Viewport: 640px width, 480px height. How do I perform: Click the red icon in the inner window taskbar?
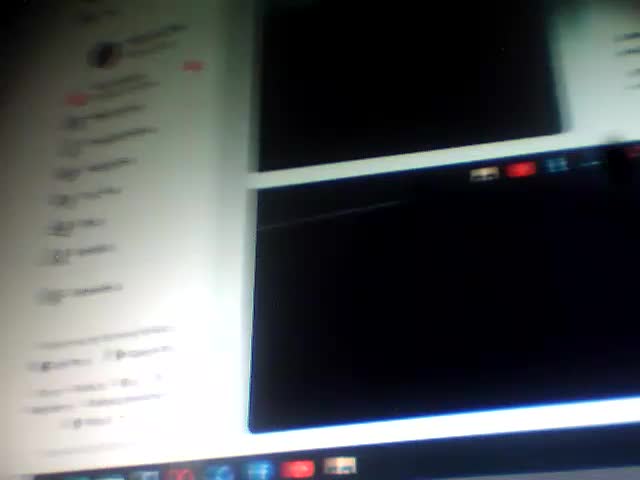520,171
